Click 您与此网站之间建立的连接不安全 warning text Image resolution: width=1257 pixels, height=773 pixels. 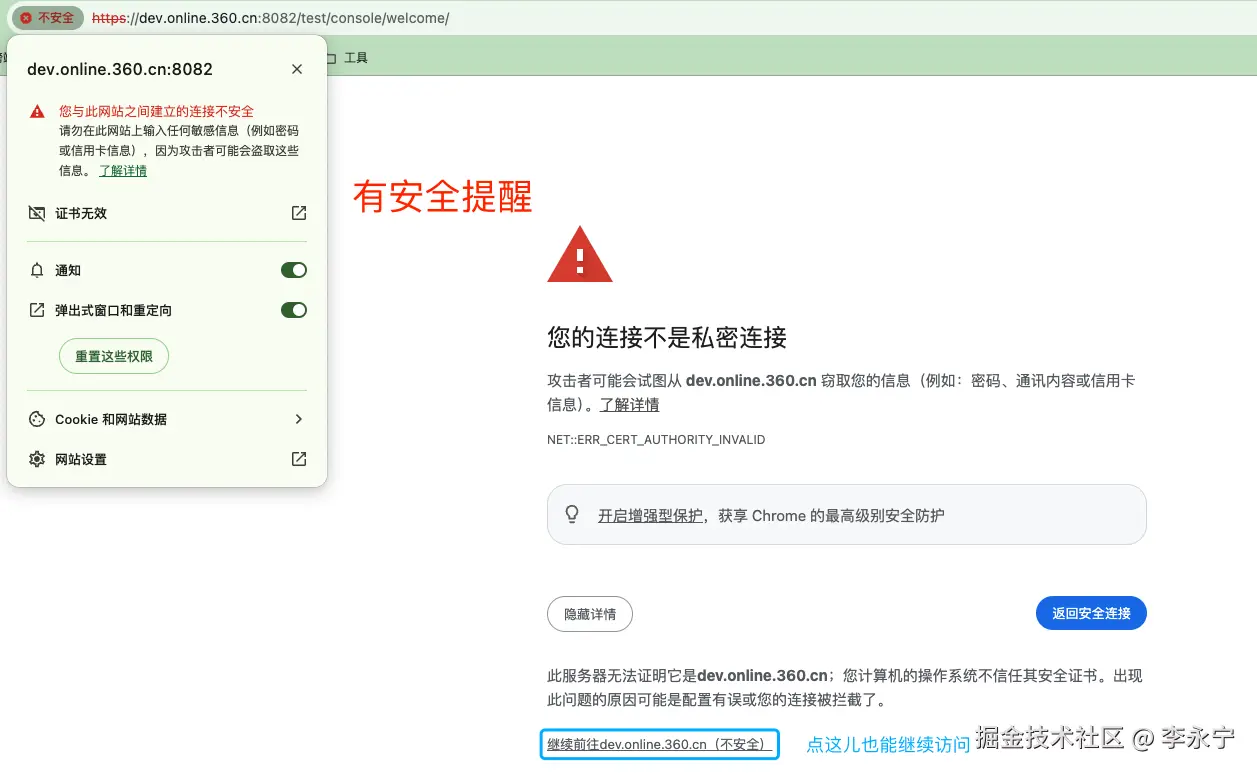[x=156, y=112]
